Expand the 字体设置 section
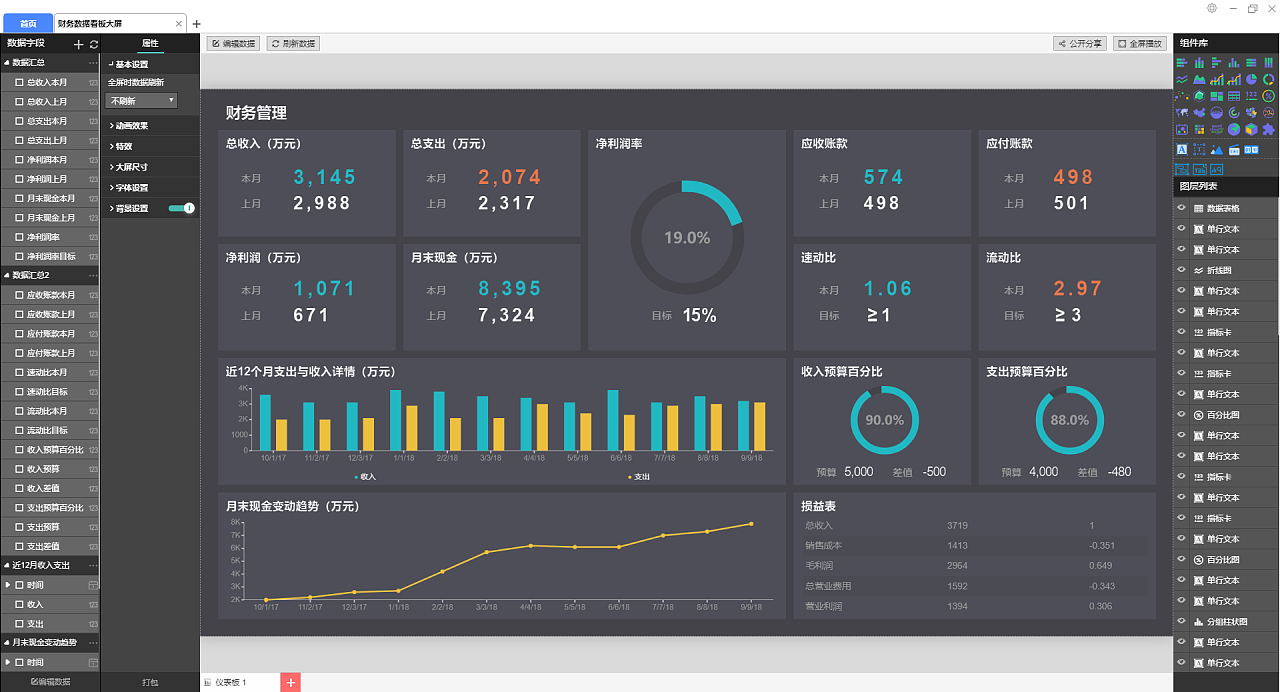The width and height of the screenshot is (1280, 692). pyautogui.click(x=149, y=188)
